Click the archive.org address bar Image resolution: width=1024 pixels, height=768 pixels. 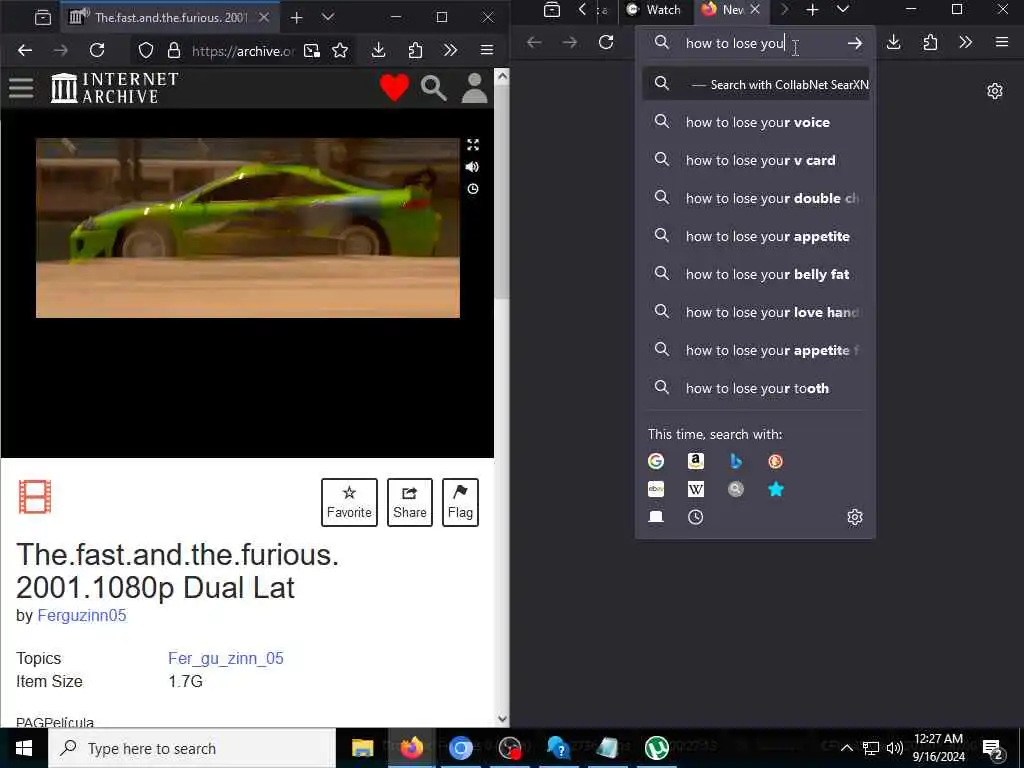pyautogui.click(x=243, y=51)
